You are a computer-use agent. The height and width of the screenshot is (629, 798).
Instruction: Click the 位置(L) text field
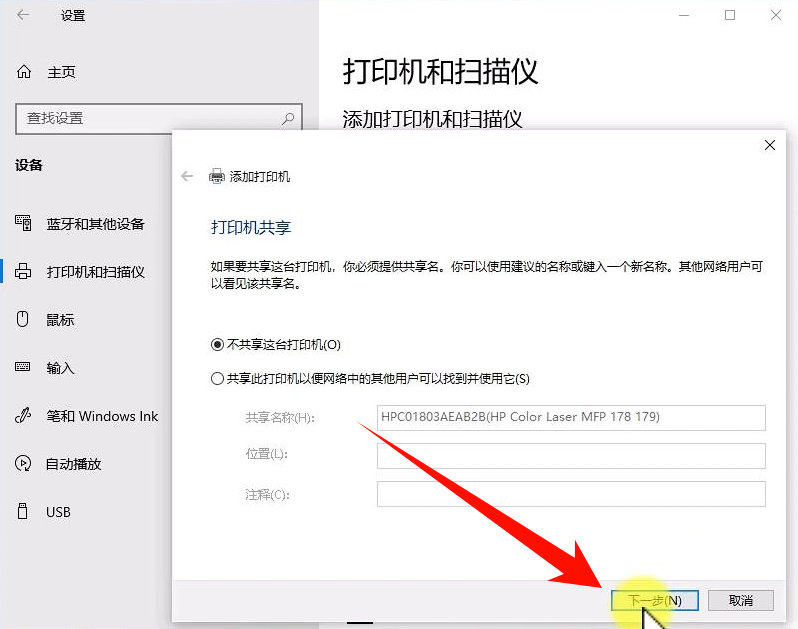tap(571, 455)
